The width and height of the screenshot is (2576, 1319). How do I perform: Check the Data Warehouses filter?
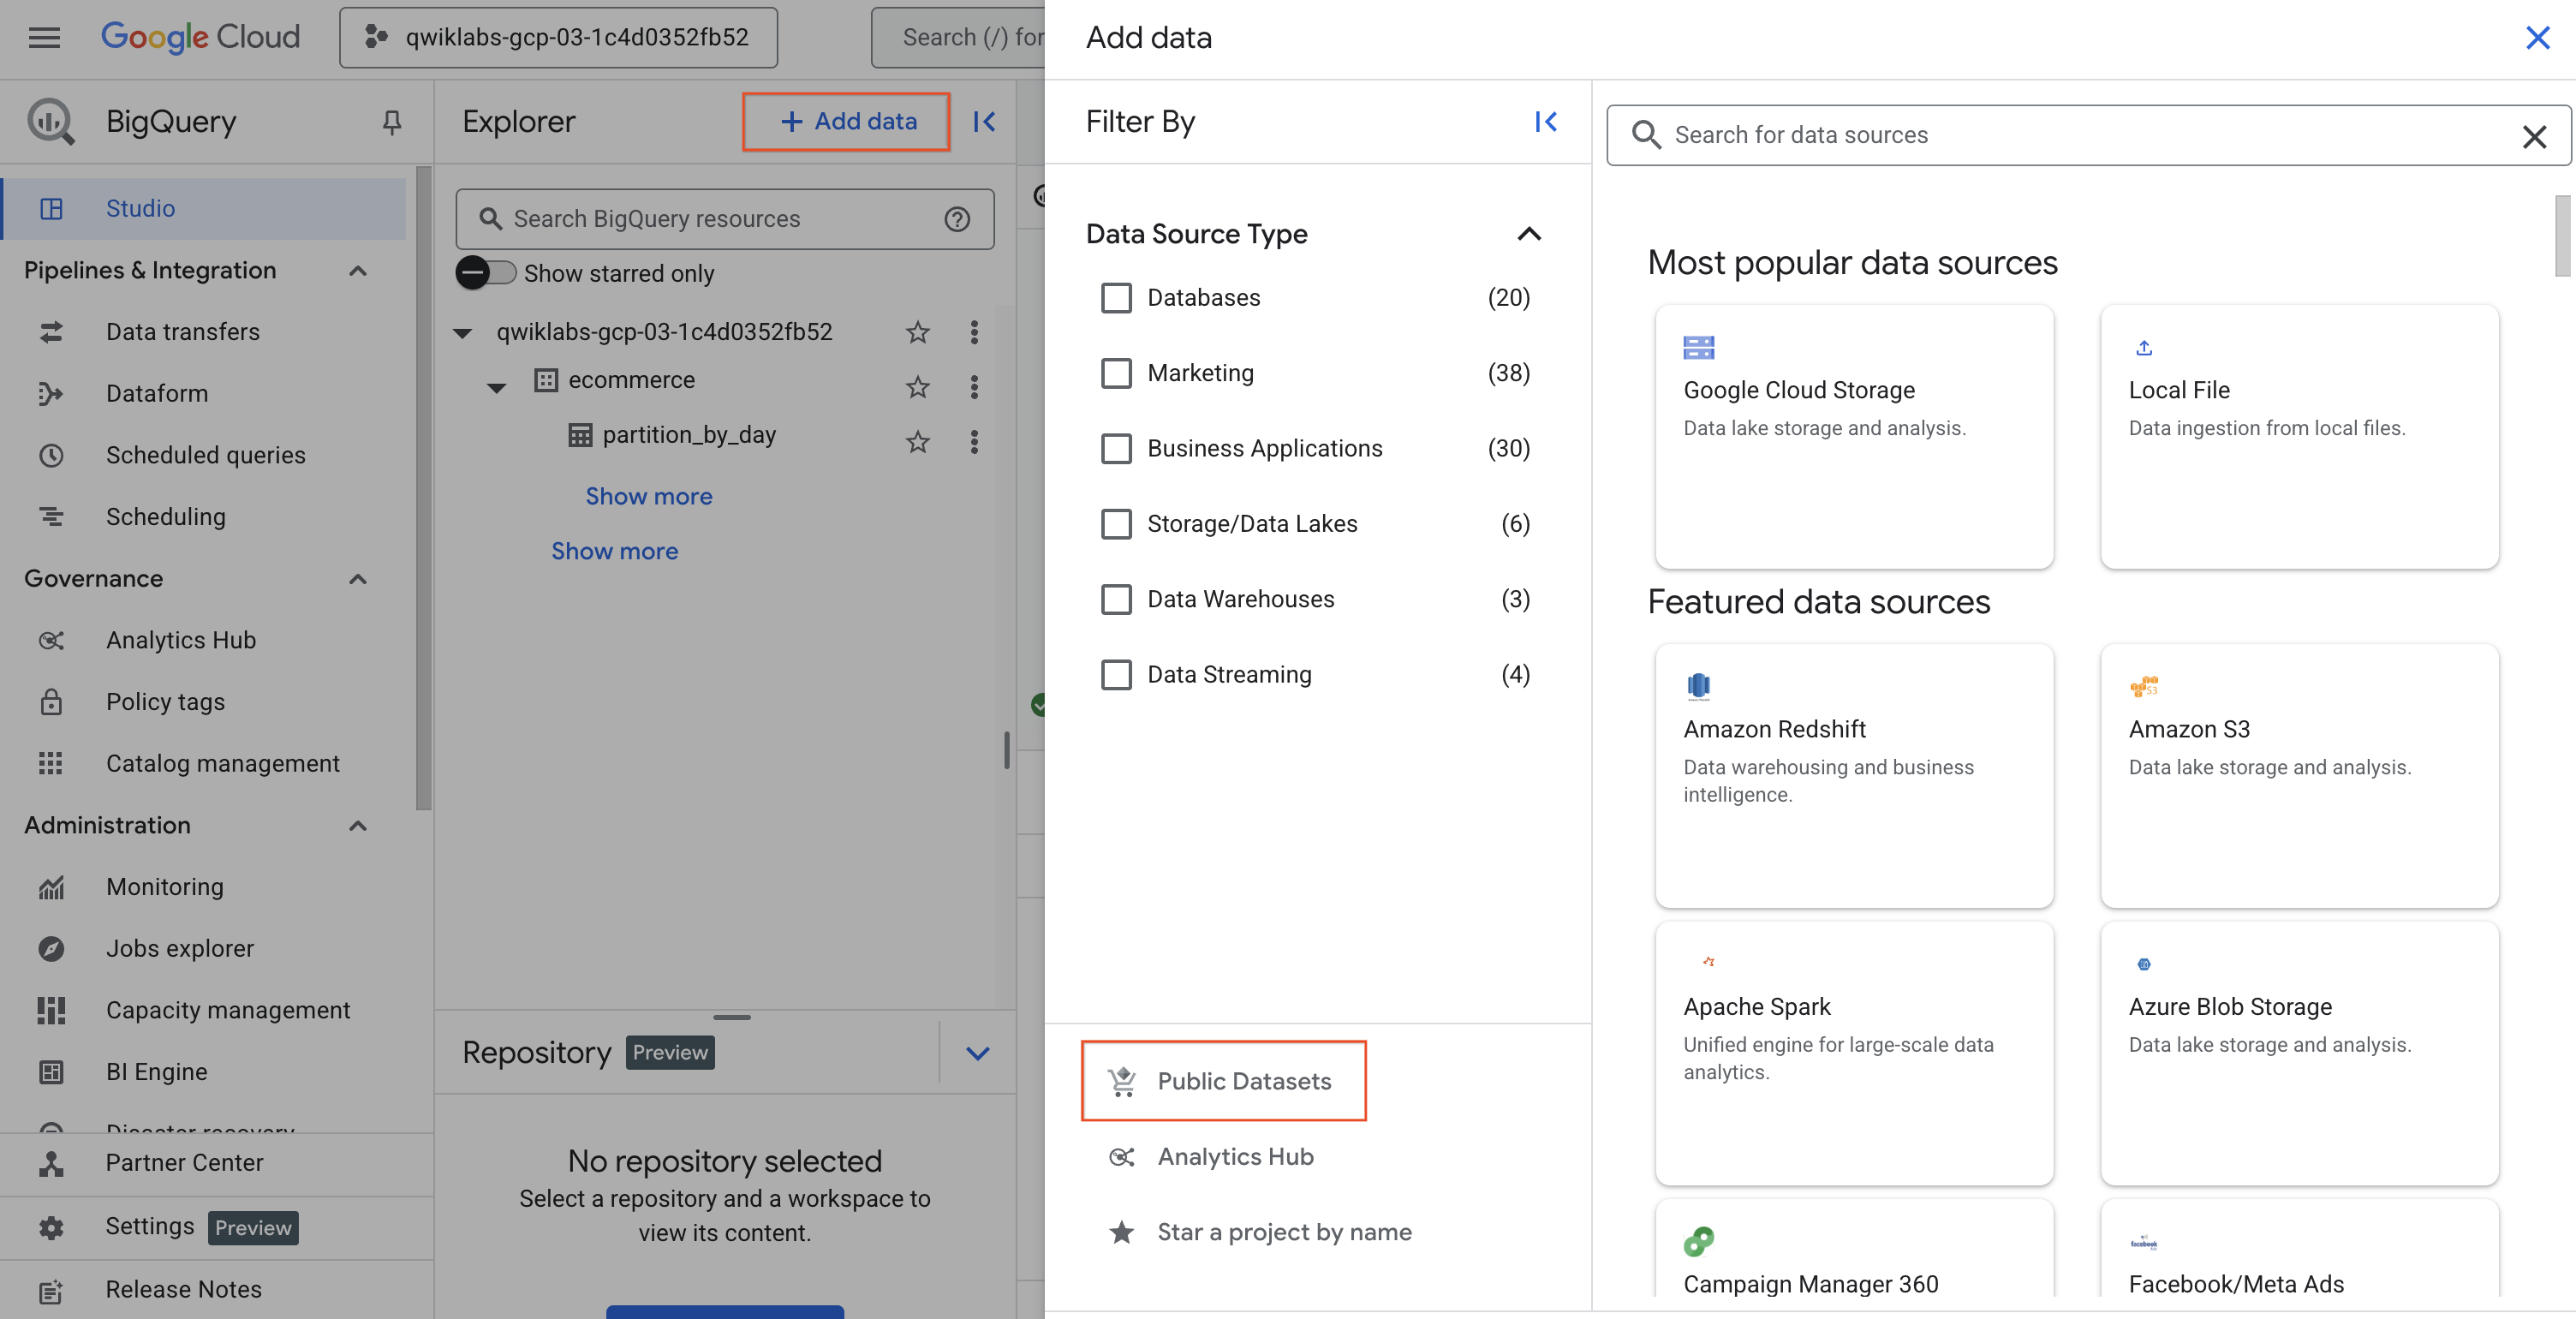[1116, 600]
